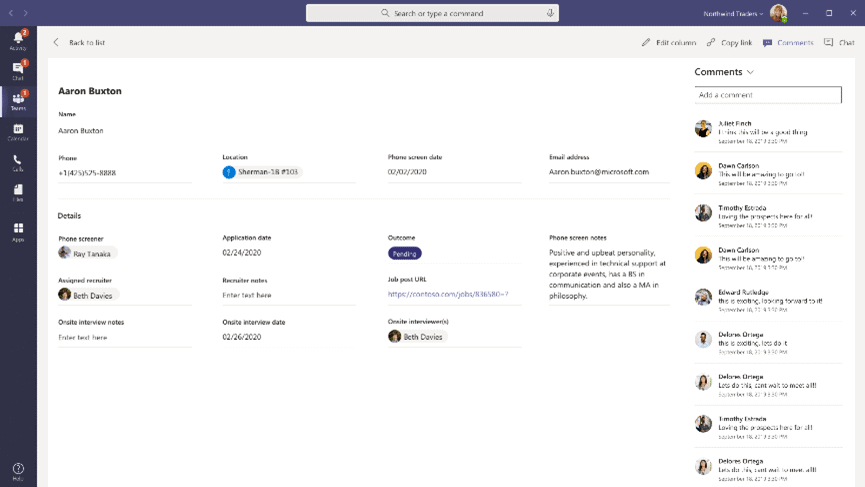865x487 pixels.
Task: Click Edward Rutledge's comment text
Action: [x=770, y=301]
